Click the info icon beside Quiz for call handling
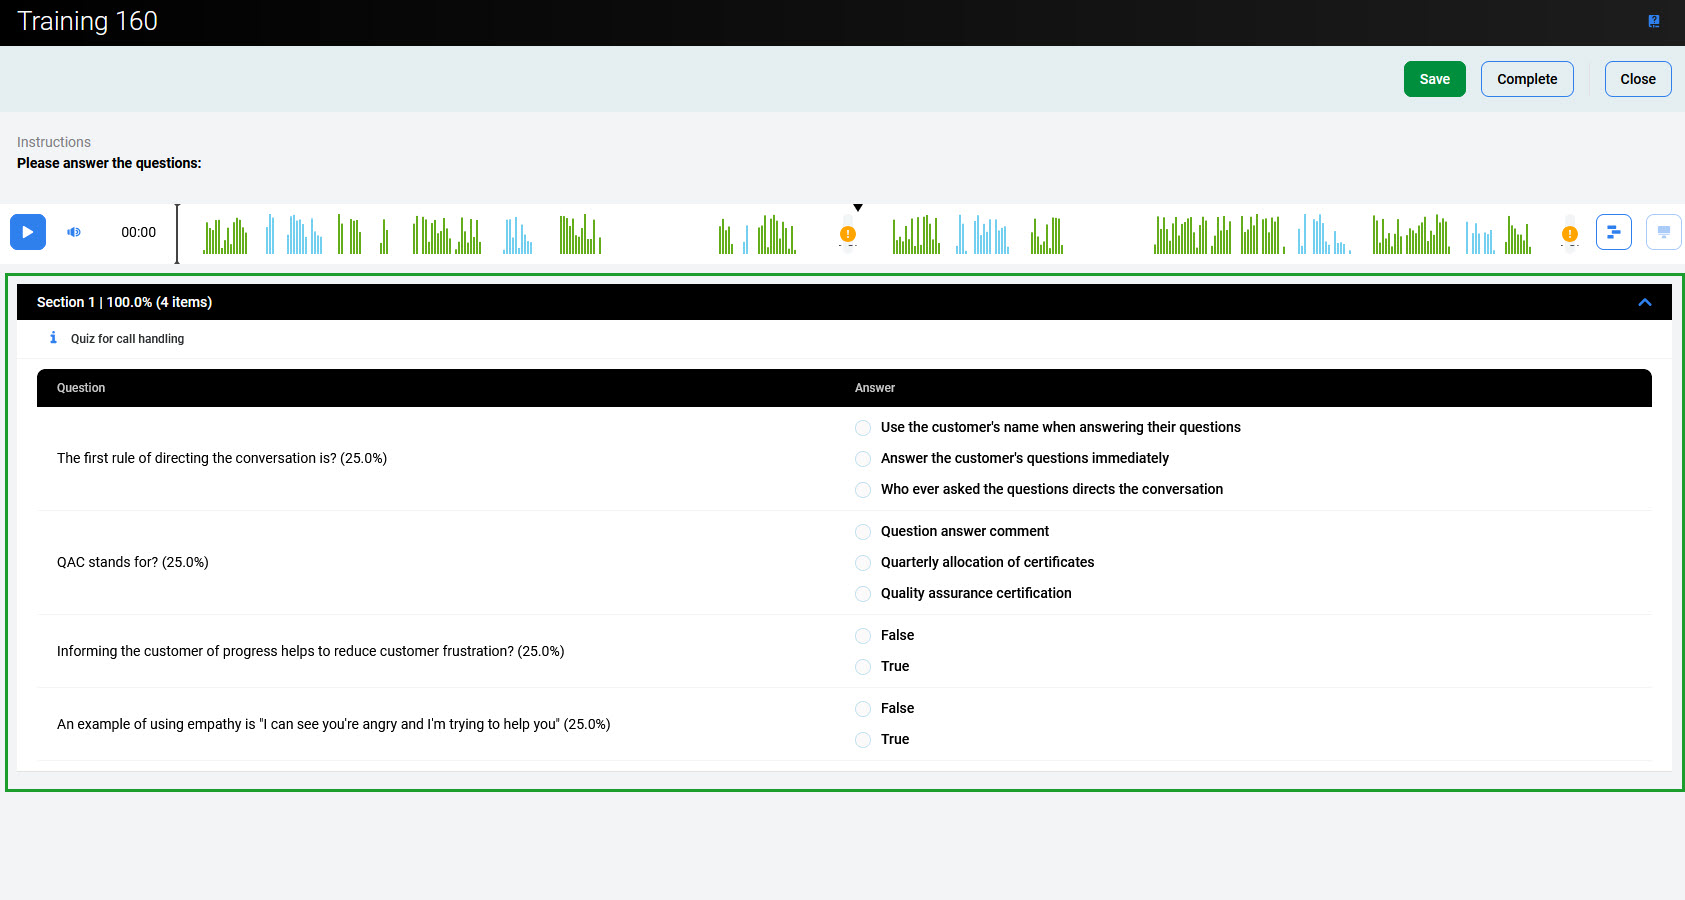The width and height of the screenshot is (1685, 900). [x=53, y=338]
